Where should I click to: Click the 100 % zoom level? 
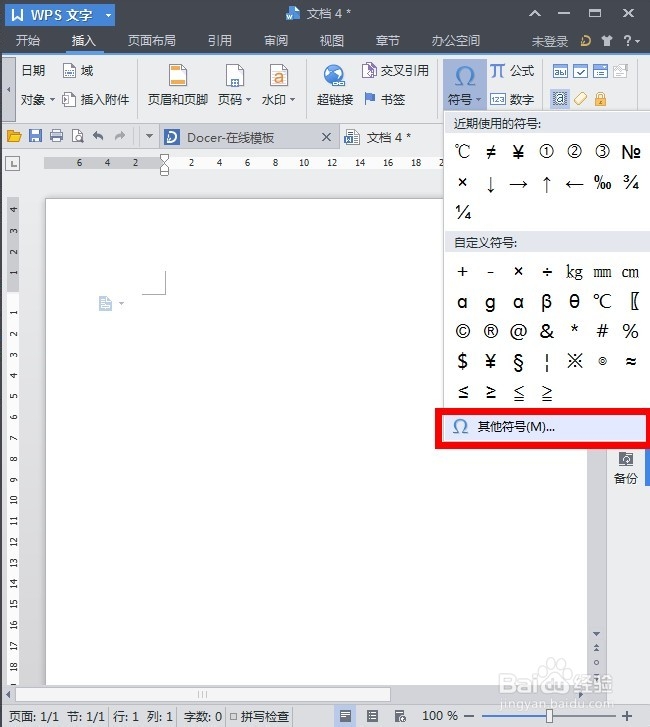440,716
